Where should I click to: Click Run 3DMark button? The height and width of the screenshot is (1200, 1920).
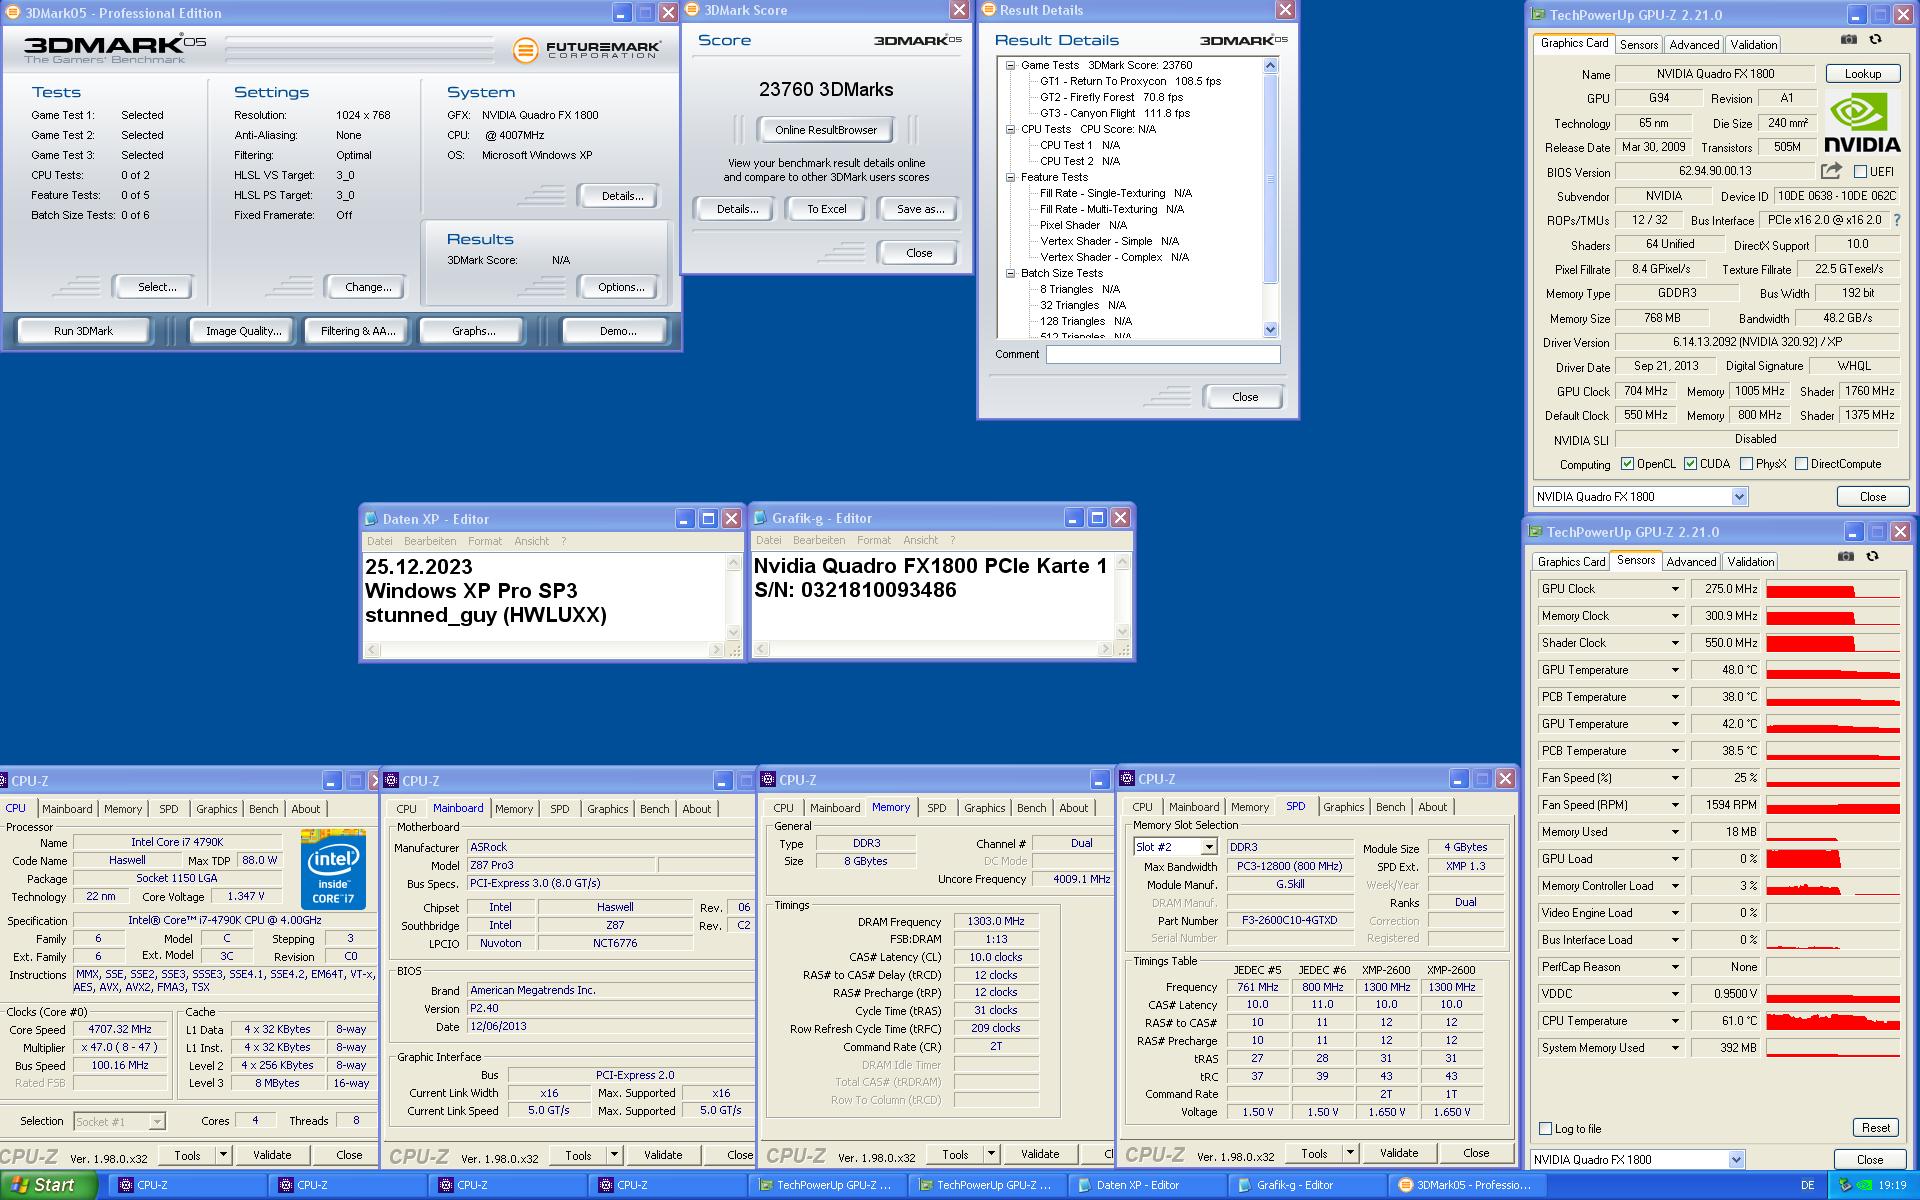coord(83,331)
